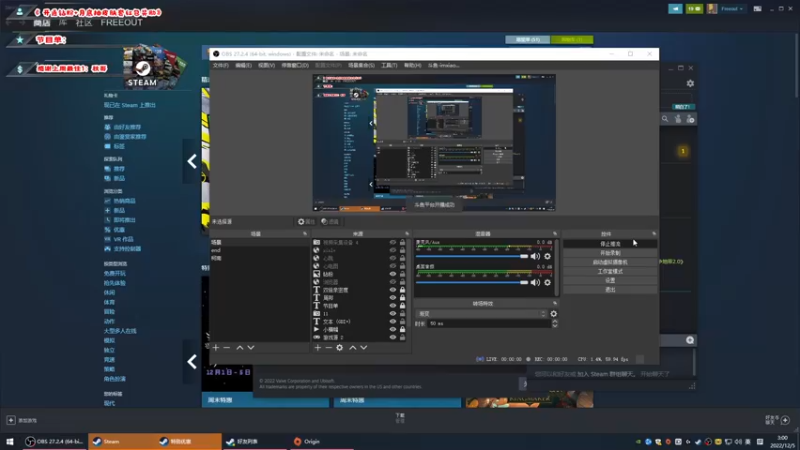Move the scene up in the Scenes panel

click(x=239, y=347)
